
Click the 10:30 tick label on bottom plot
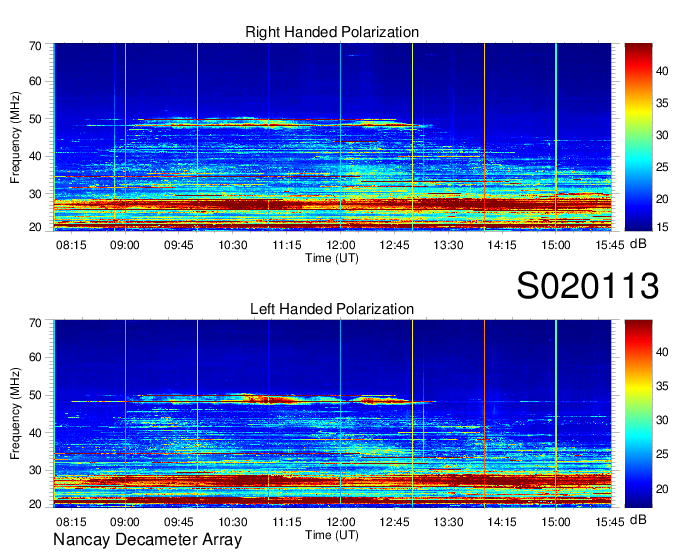[x=232, y=522]
